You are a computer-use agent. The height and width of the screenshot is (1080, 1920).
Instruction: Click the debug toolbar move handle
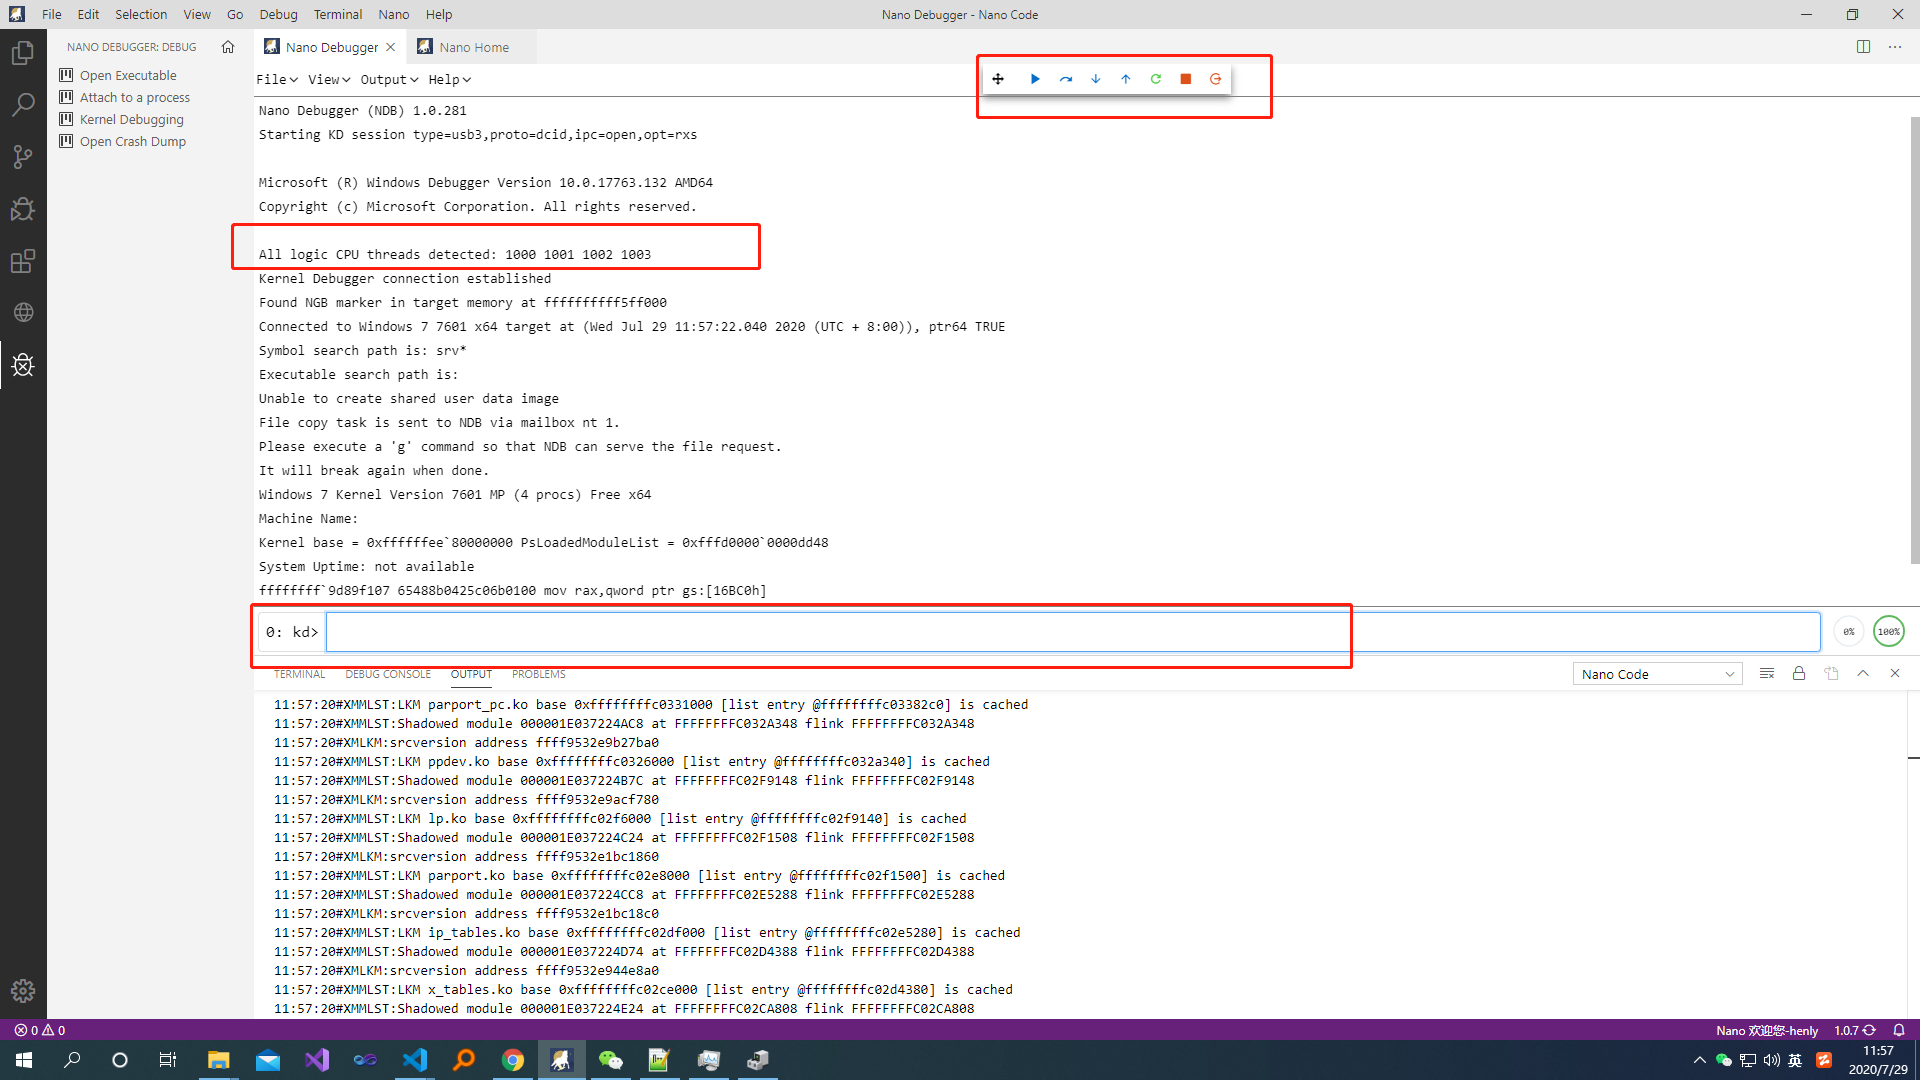pyautogui.click(x=998, y=79)
